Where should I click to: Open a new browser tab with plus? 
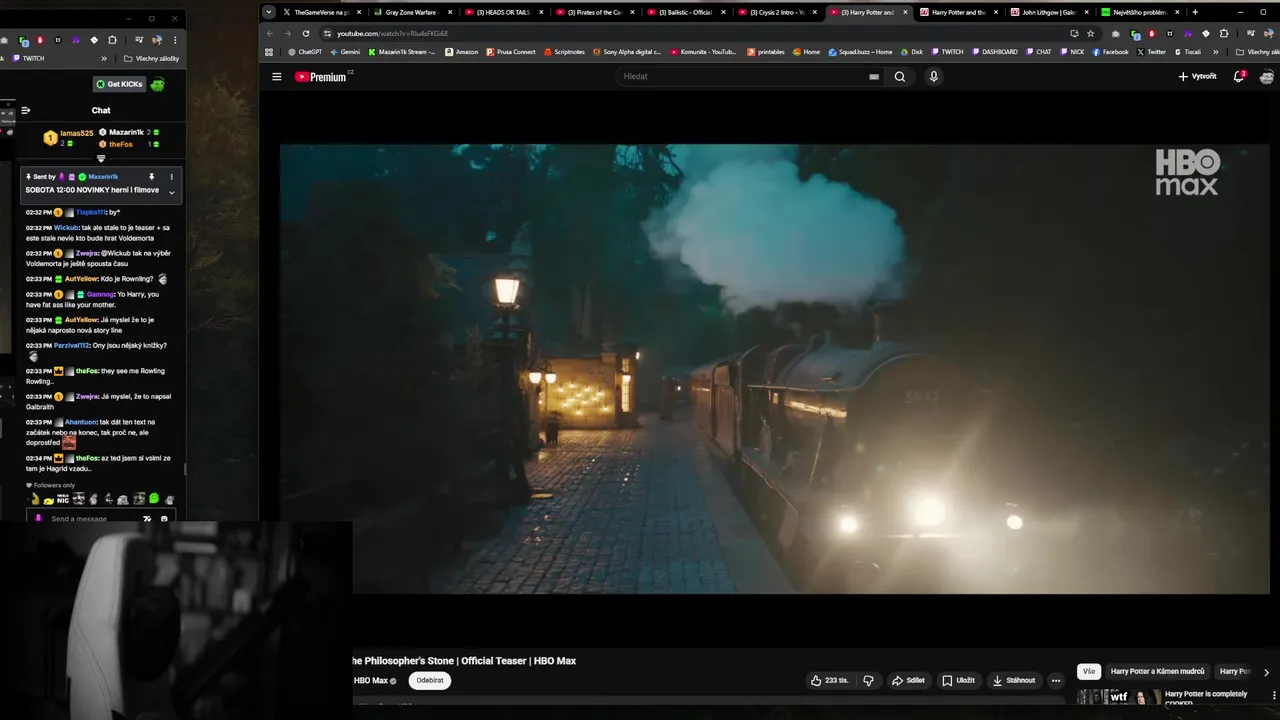pos(1194,12)
